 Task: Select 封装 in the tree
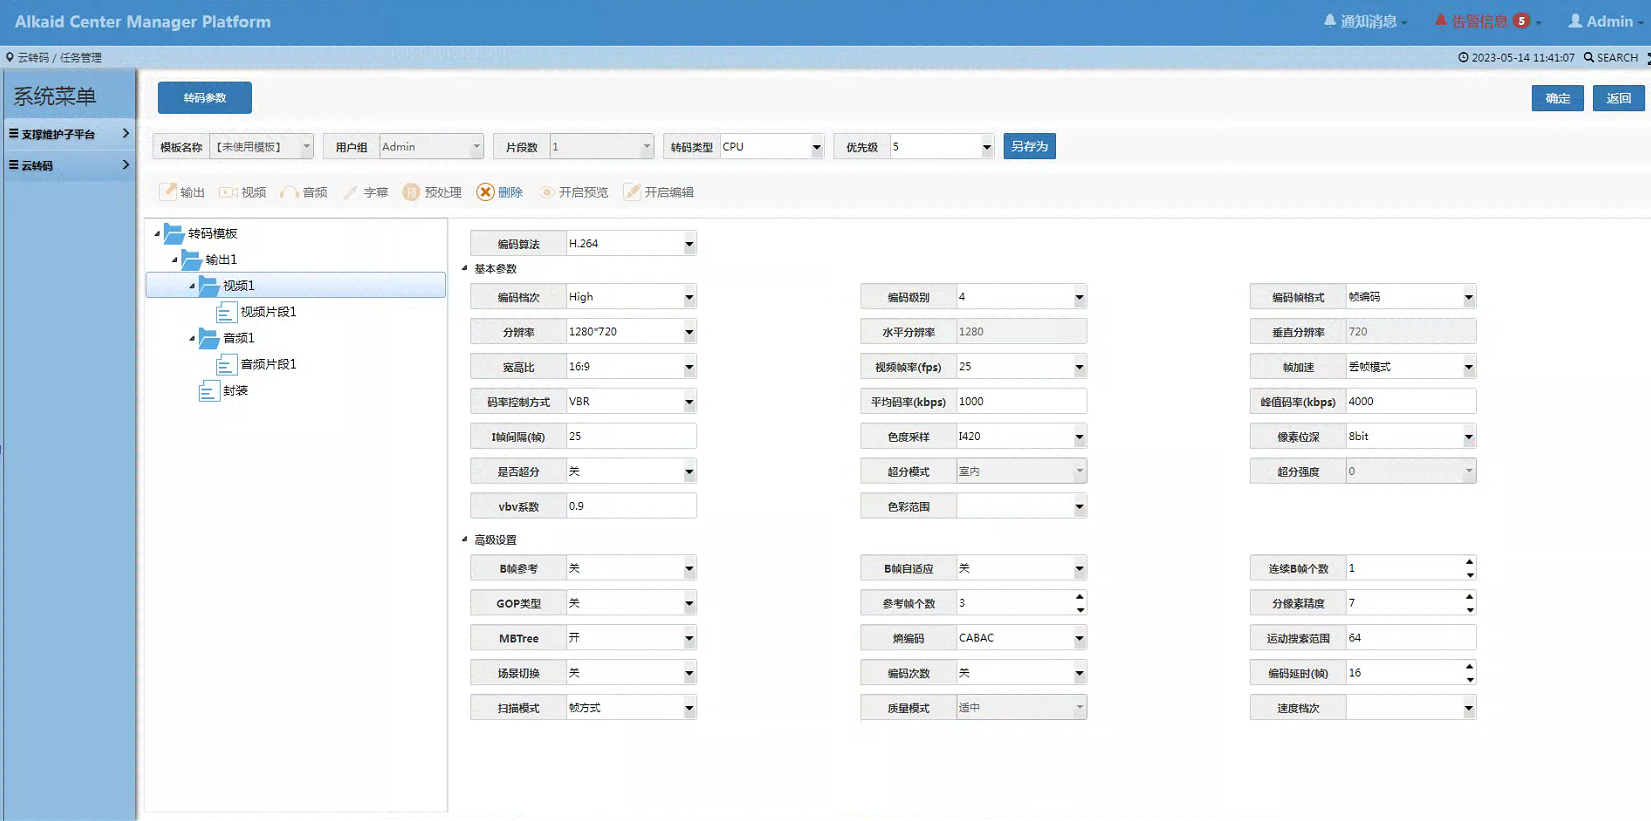(x=235, y=390)
